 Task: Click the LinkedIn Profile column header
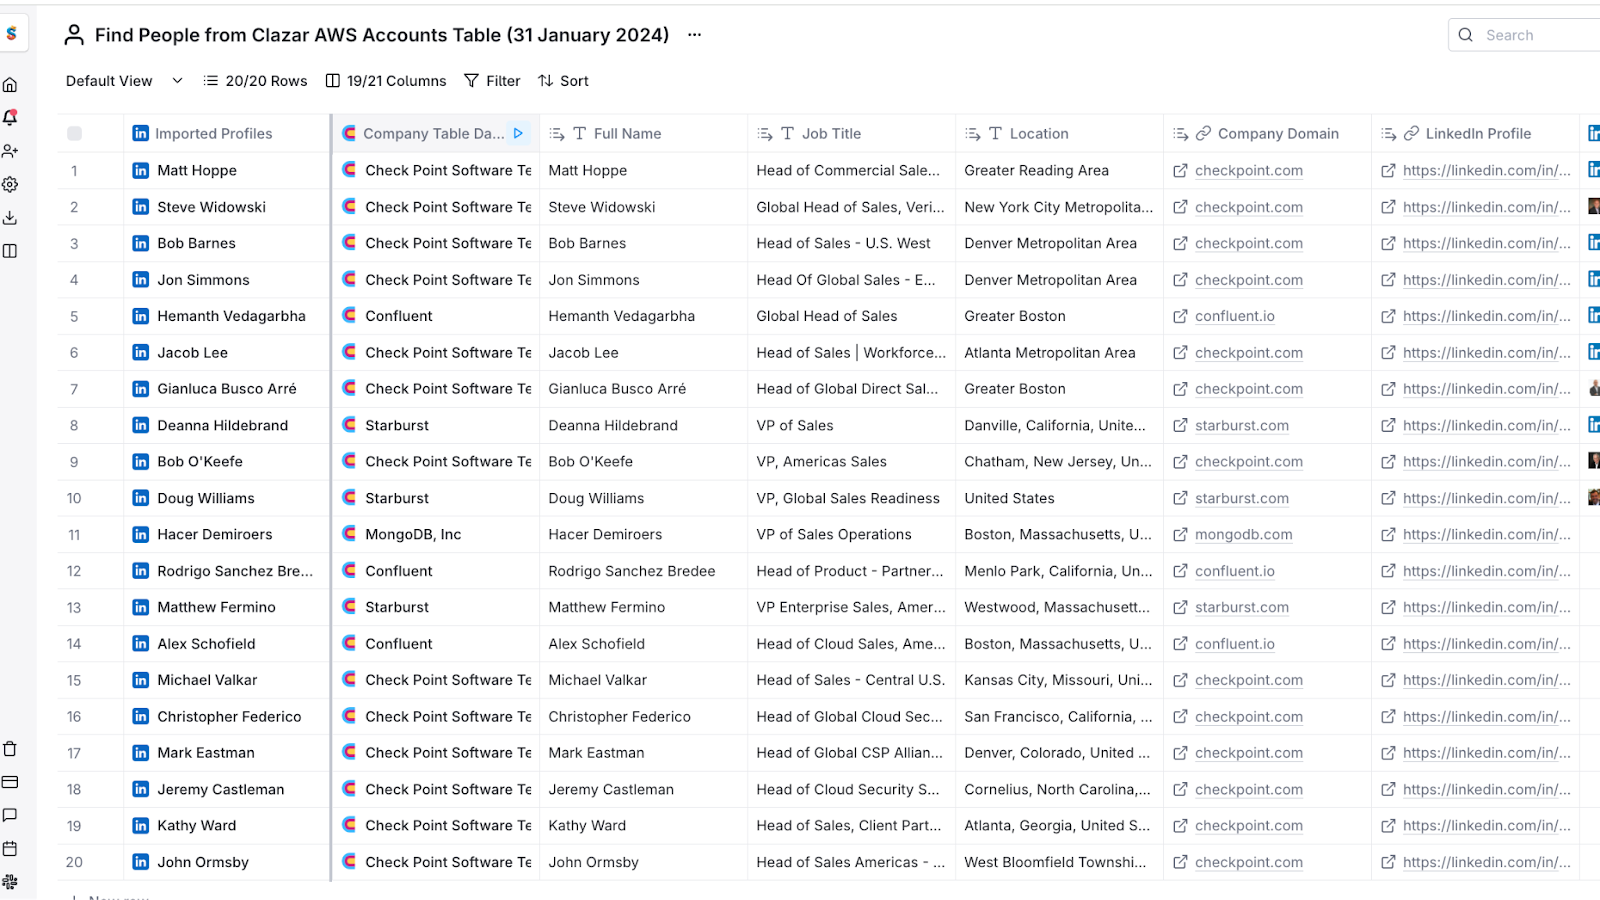point(1475,133)
